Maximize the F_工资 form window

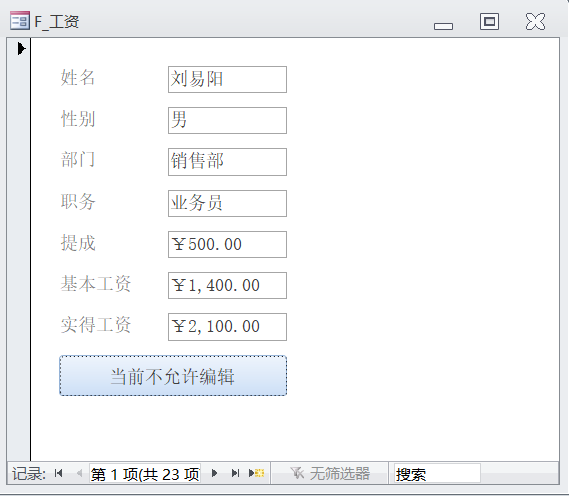click(489, 21)
